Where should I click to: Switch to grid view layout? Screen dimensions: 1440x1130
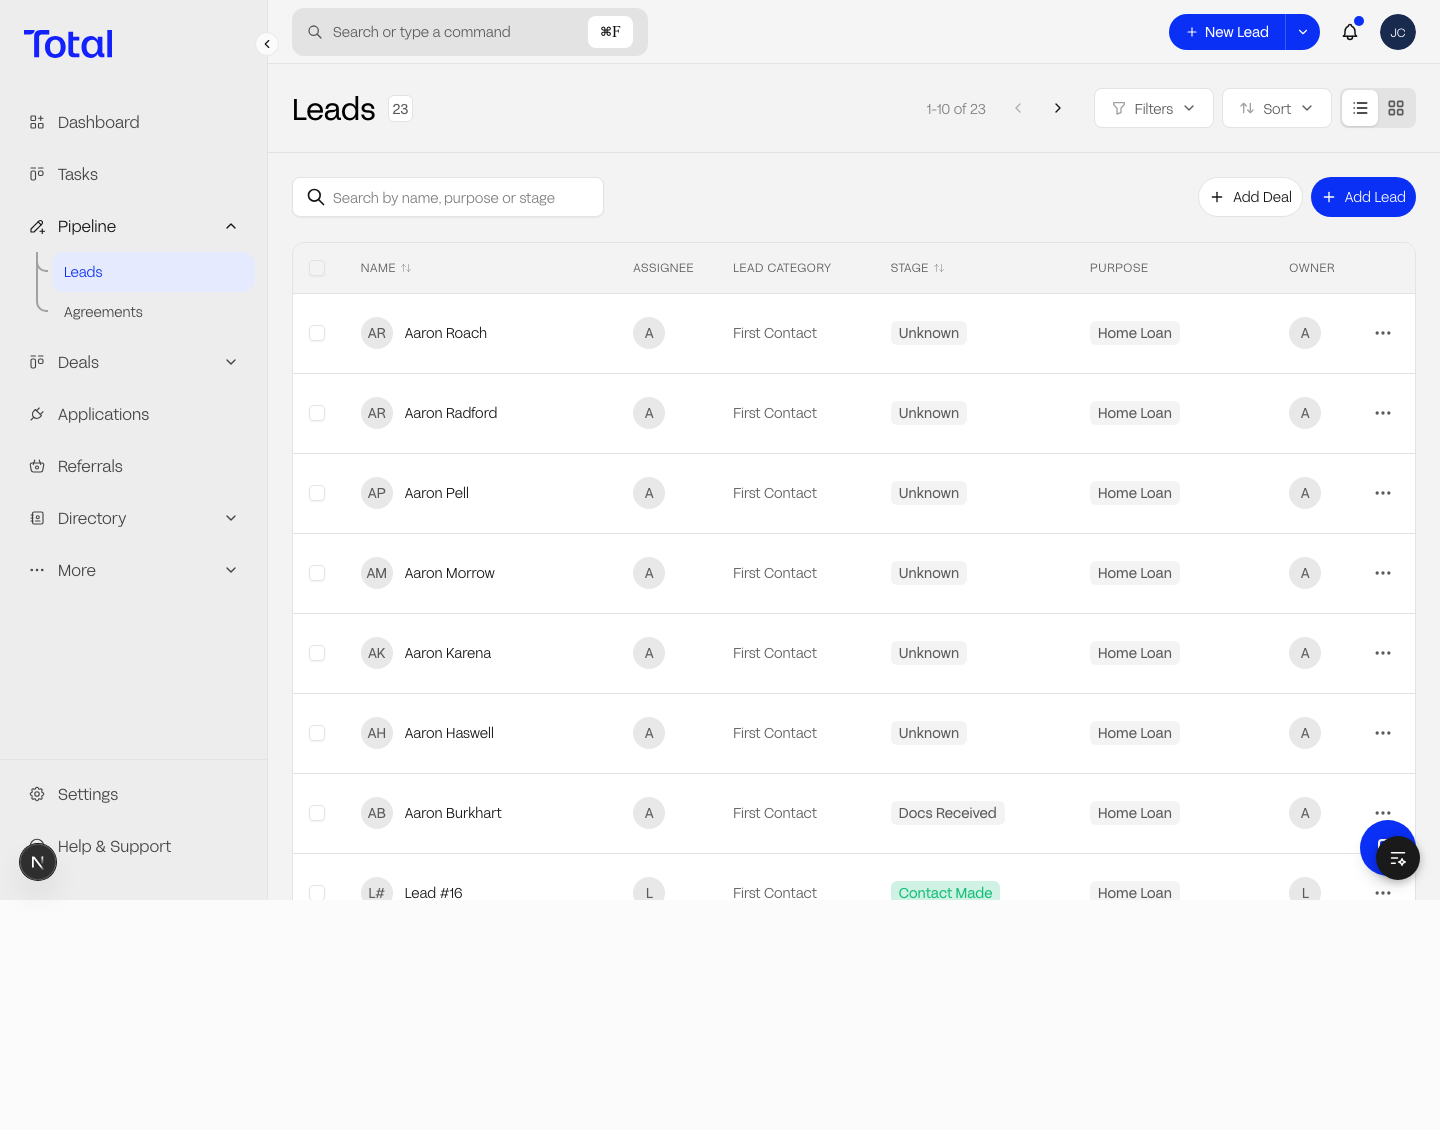(x=1396, y=108)
